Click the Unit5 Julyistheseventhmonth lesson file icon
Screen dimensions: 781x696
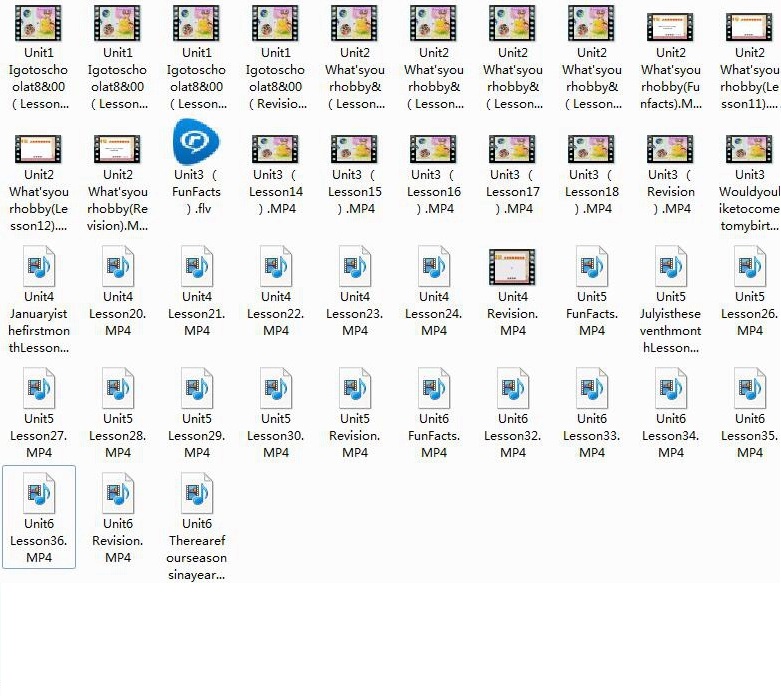[x=671, y=267]
